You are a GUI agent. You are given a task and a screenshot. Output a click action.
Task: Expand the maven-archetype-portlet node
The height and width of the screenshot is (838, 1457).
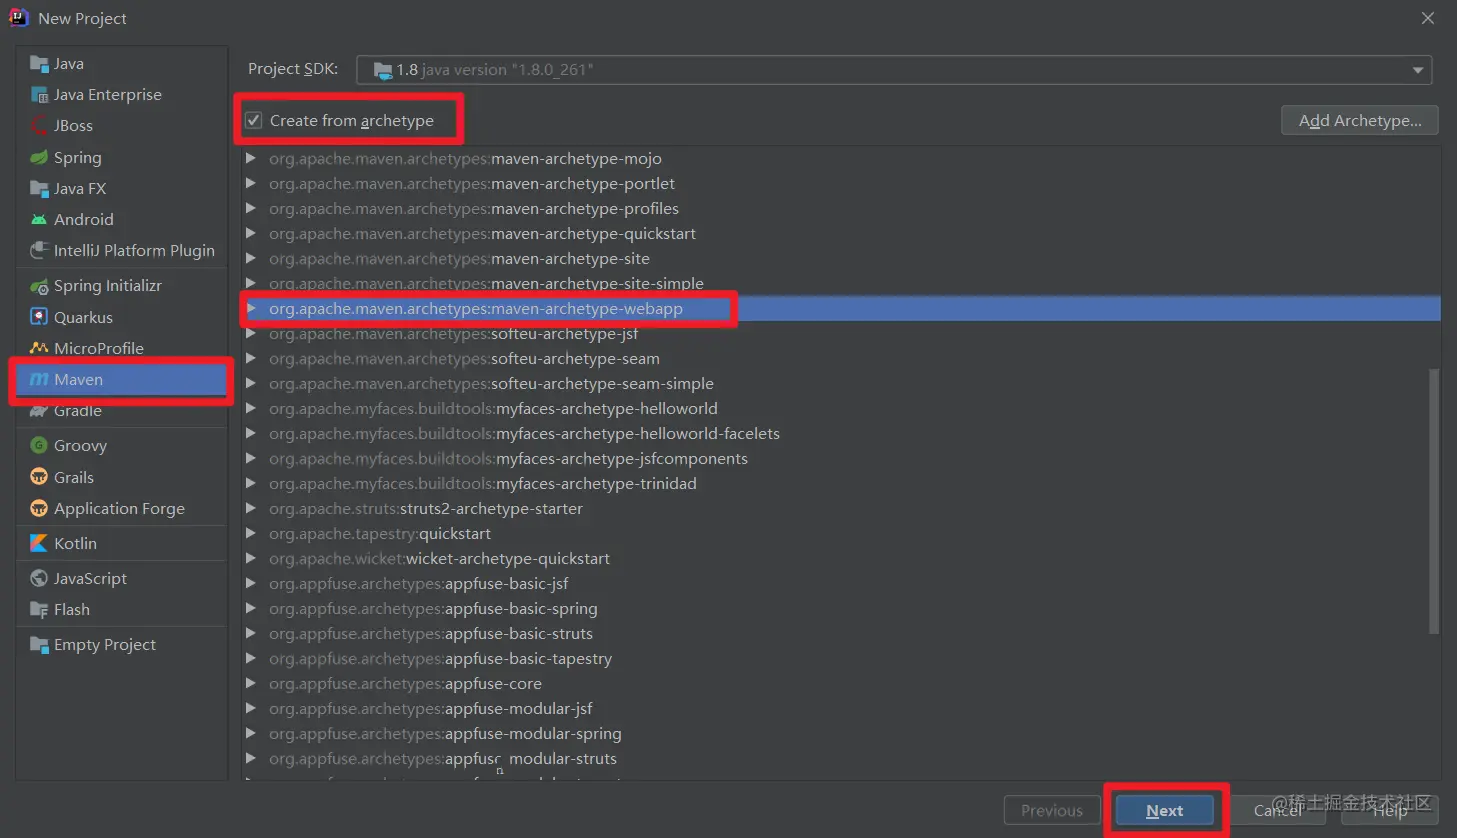(x=251, y=183)
